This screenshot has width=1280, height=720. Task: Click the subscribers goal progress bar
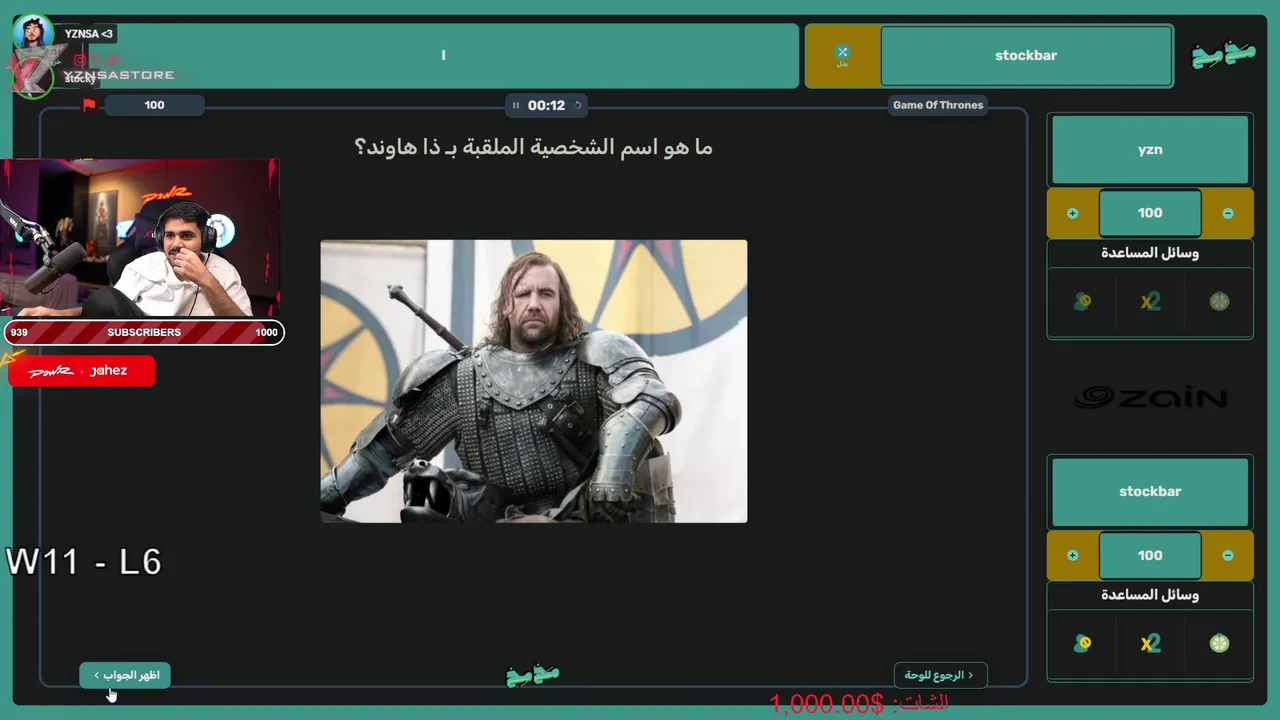(x=144, y=332)
